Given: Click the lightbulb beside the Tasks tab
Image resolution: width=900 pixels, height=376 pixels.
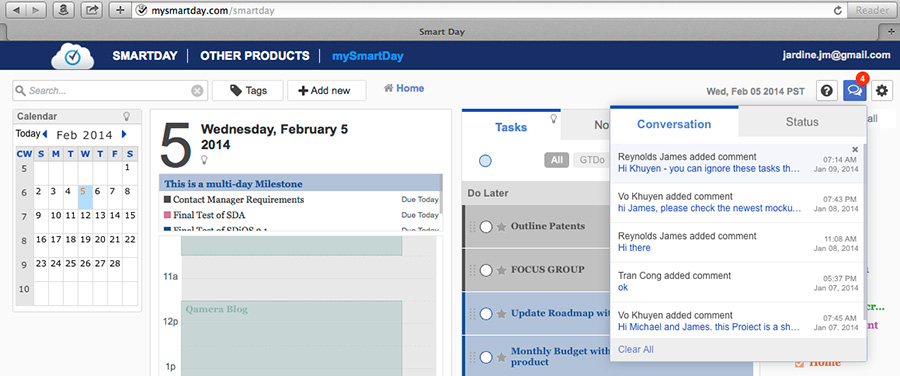Looking at the screenshot, I should [x=554, y=118].
